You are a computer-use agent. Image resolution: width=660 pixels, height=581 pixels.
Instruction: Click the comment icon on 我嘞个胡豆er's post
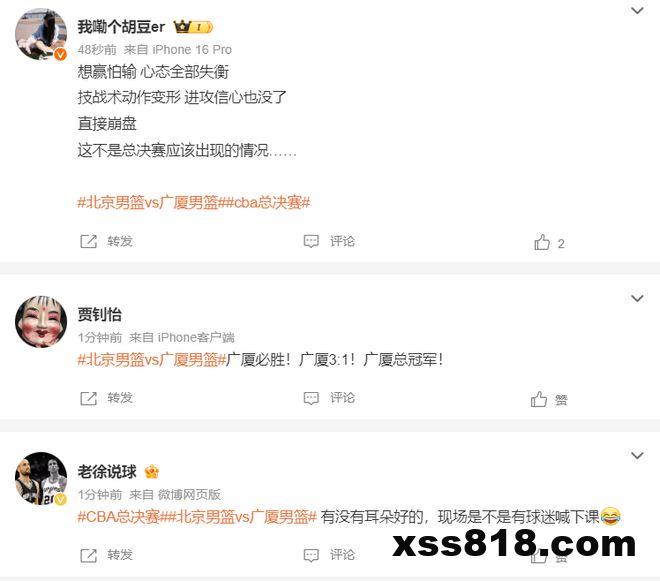coord(311,241)
